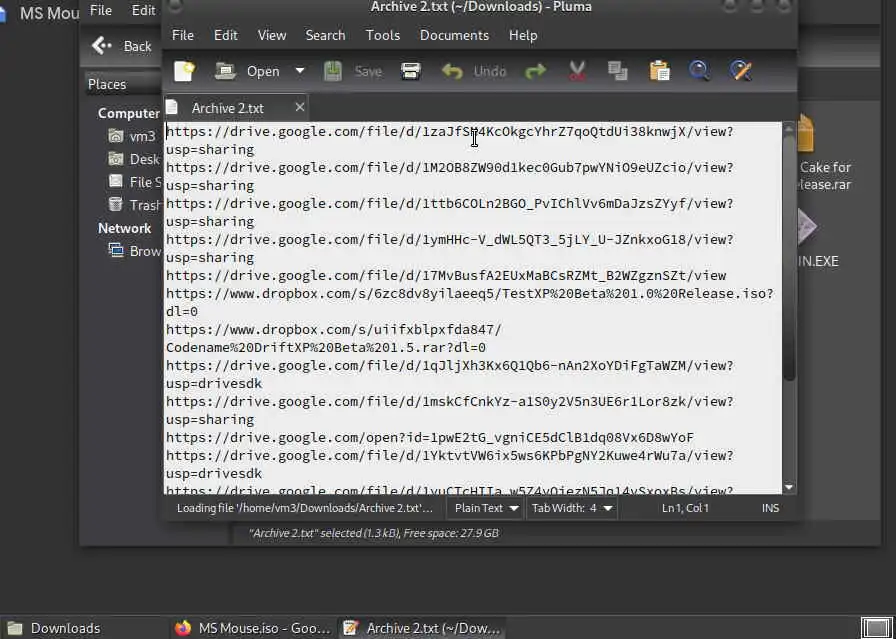
Task: Expand the Open recent files arrow
Action: 300,71
